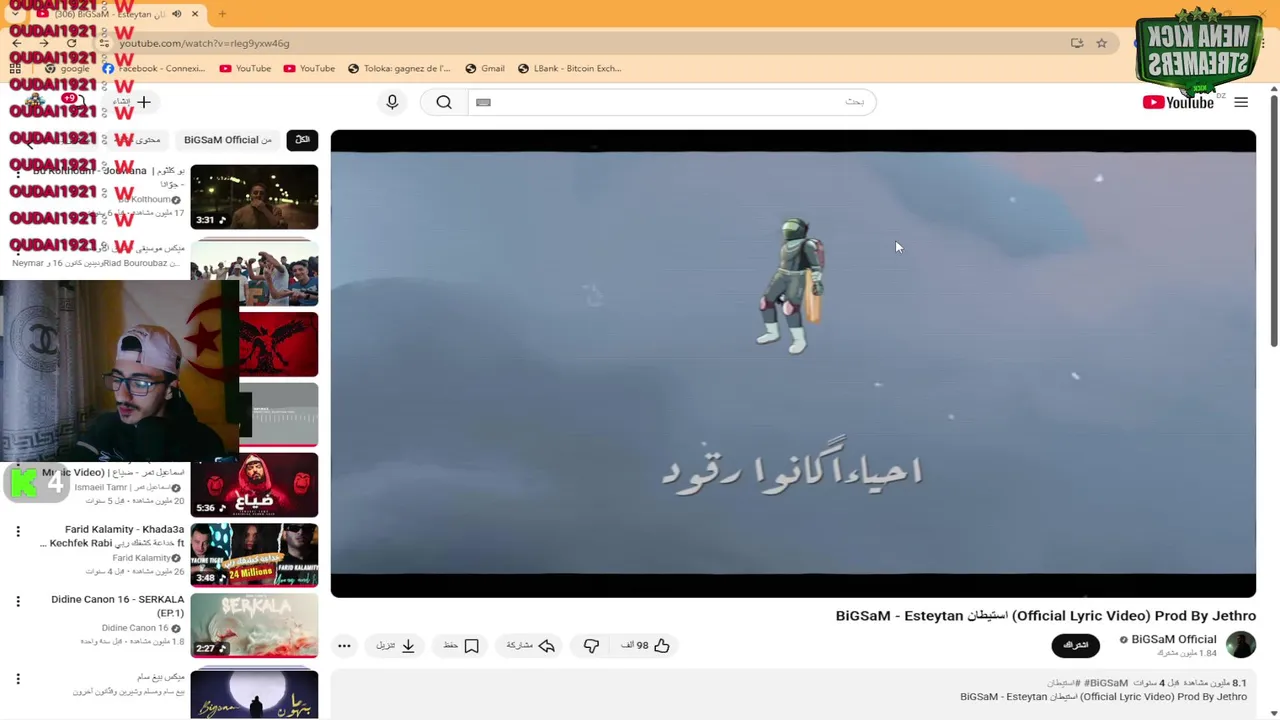
Task: Open google bookmark
Action: point(66,68)
